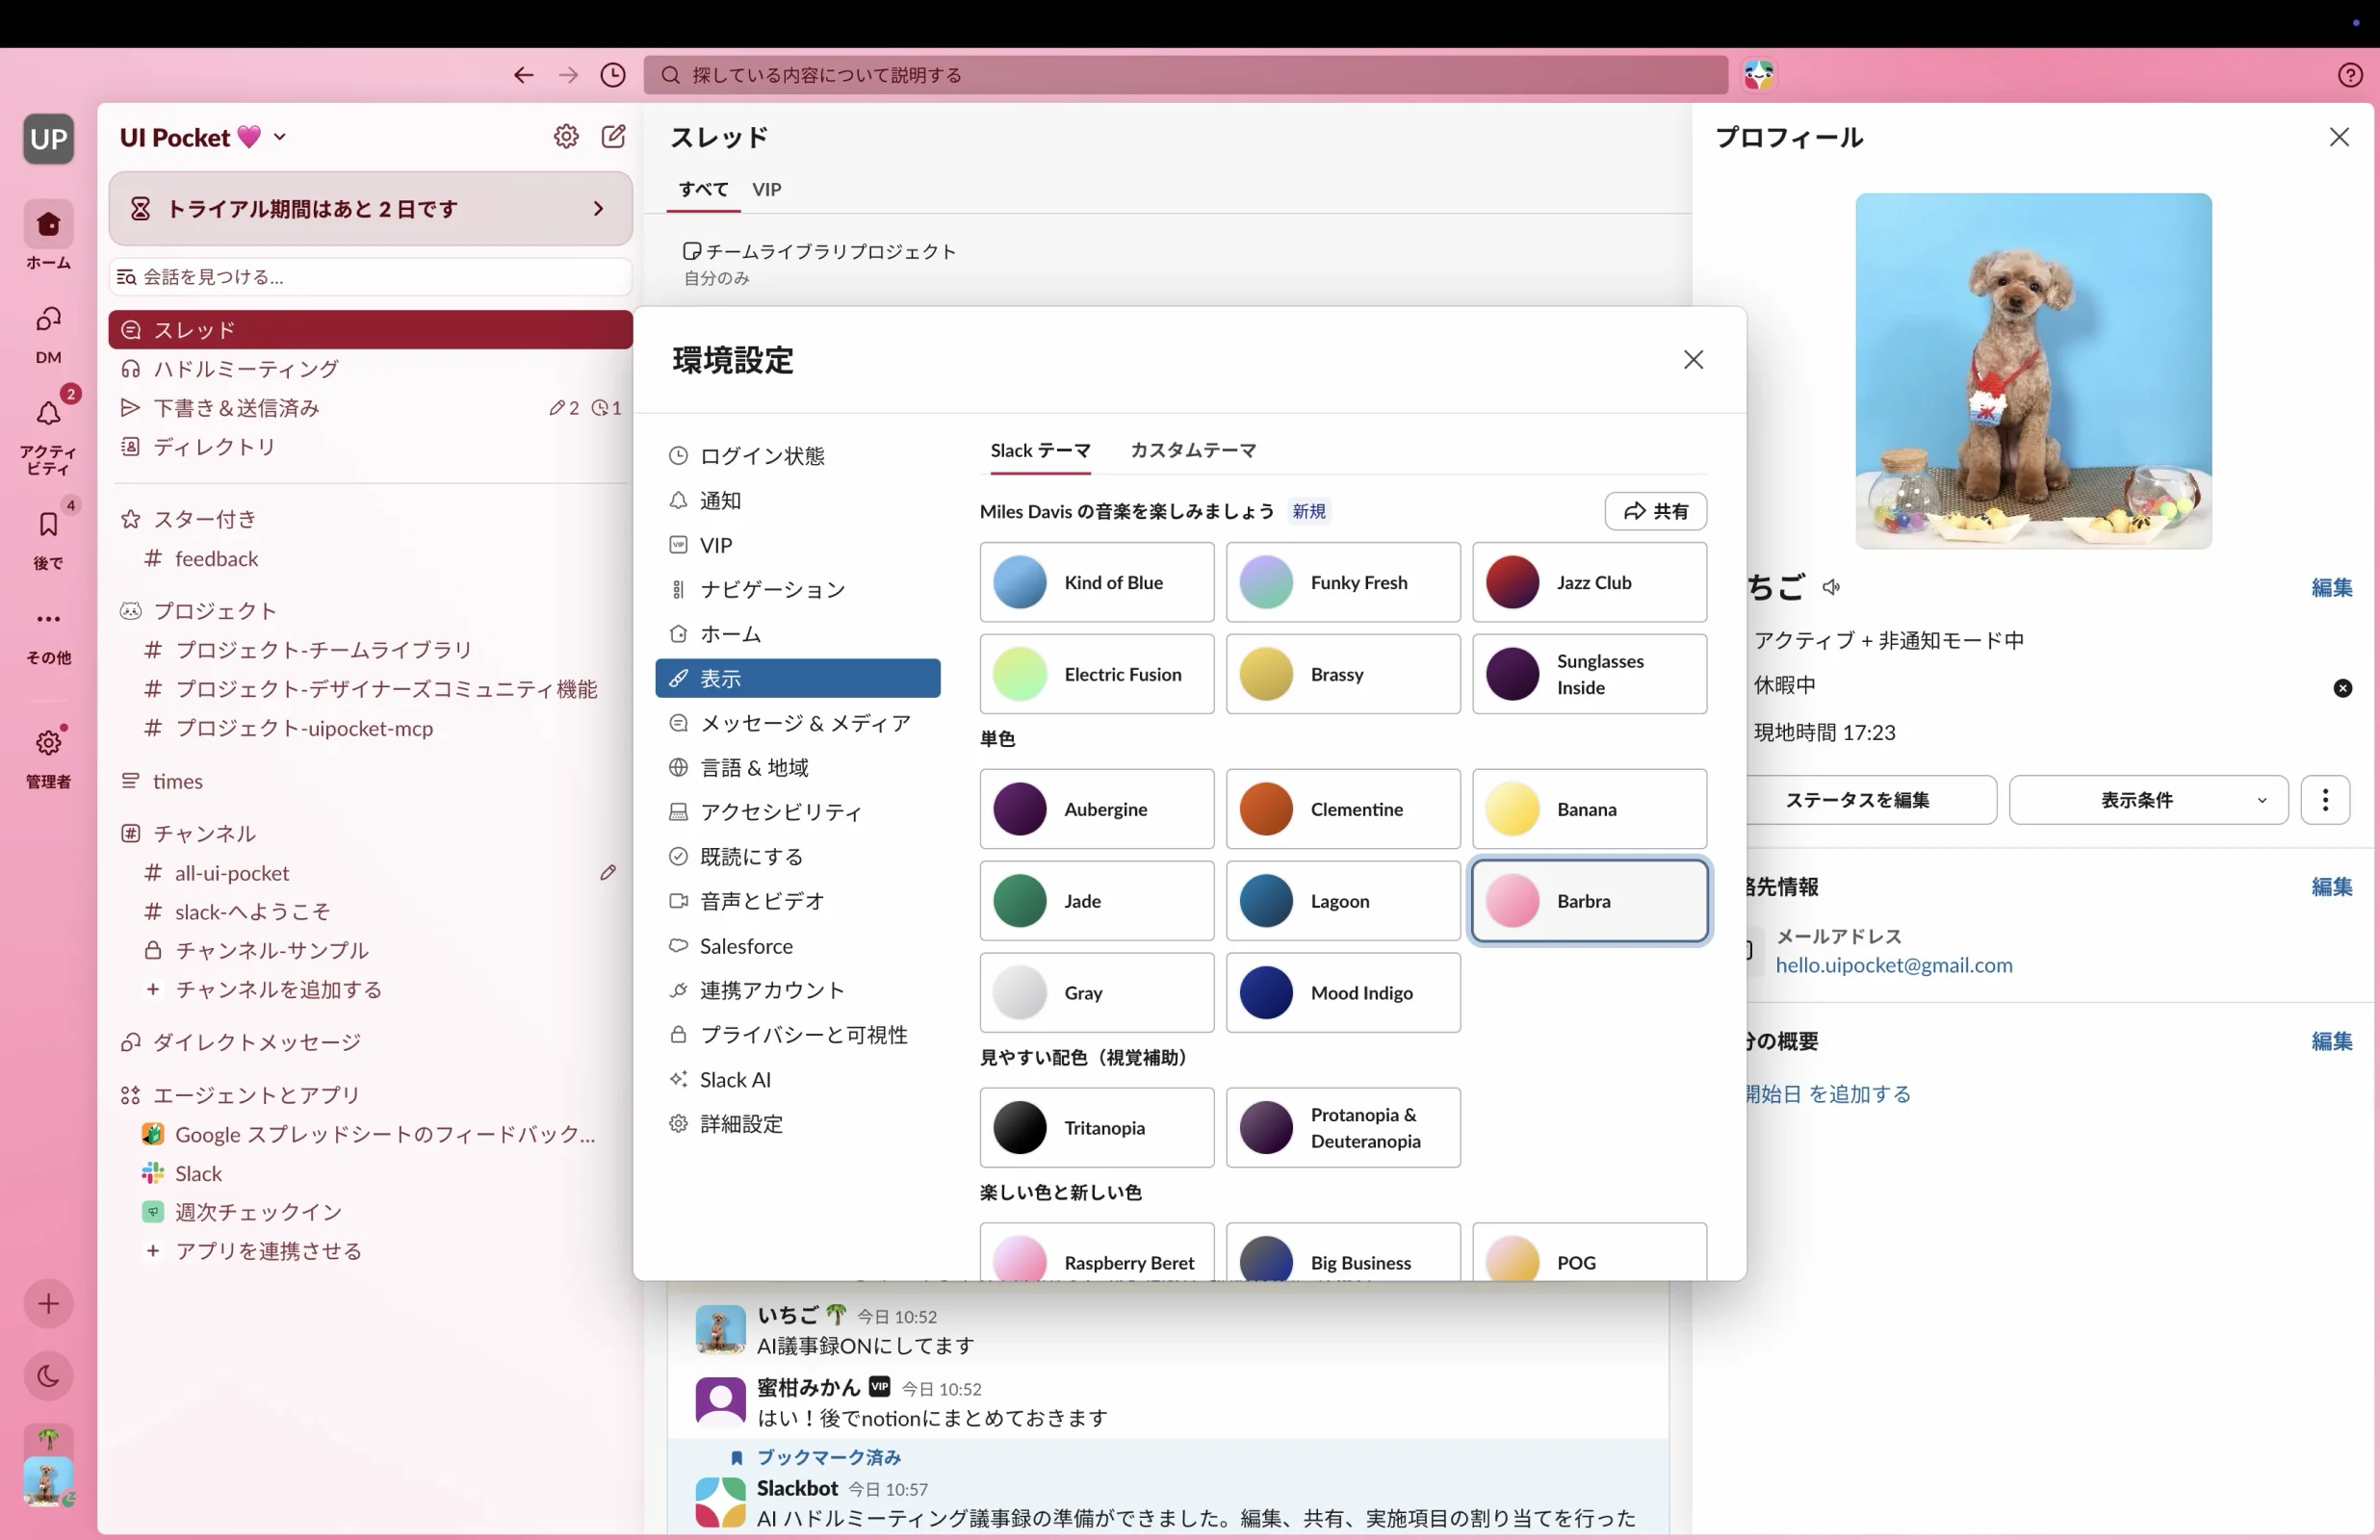Select Lagoon theme

point(1343,901)
